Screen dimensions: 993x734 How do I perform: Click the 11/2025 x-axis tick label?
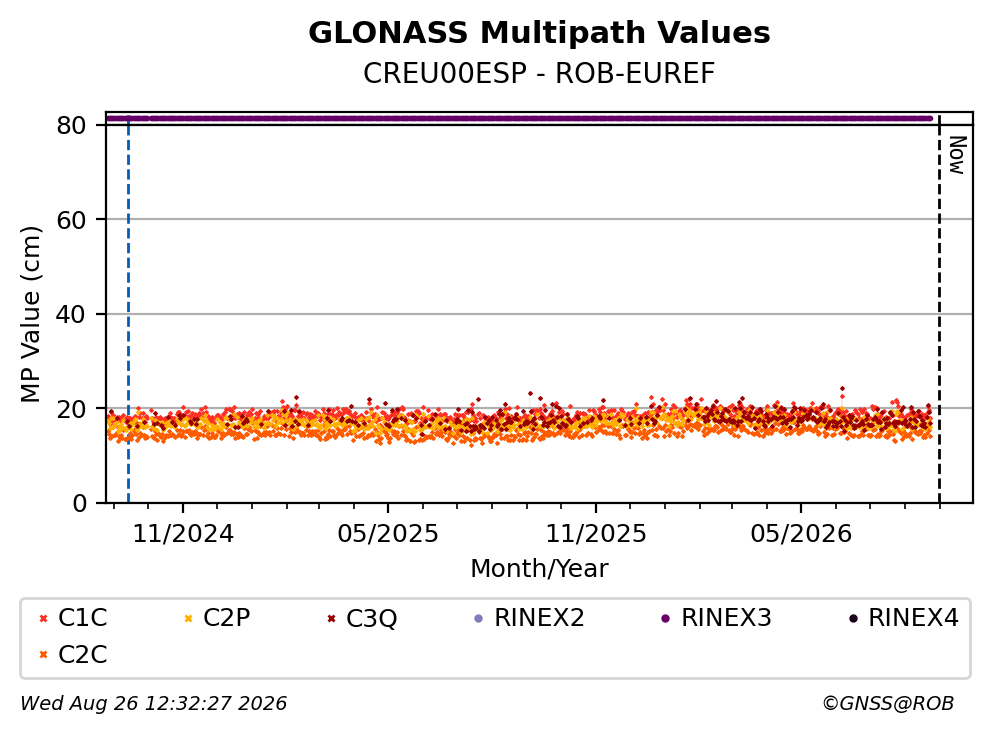click(596, 534)
